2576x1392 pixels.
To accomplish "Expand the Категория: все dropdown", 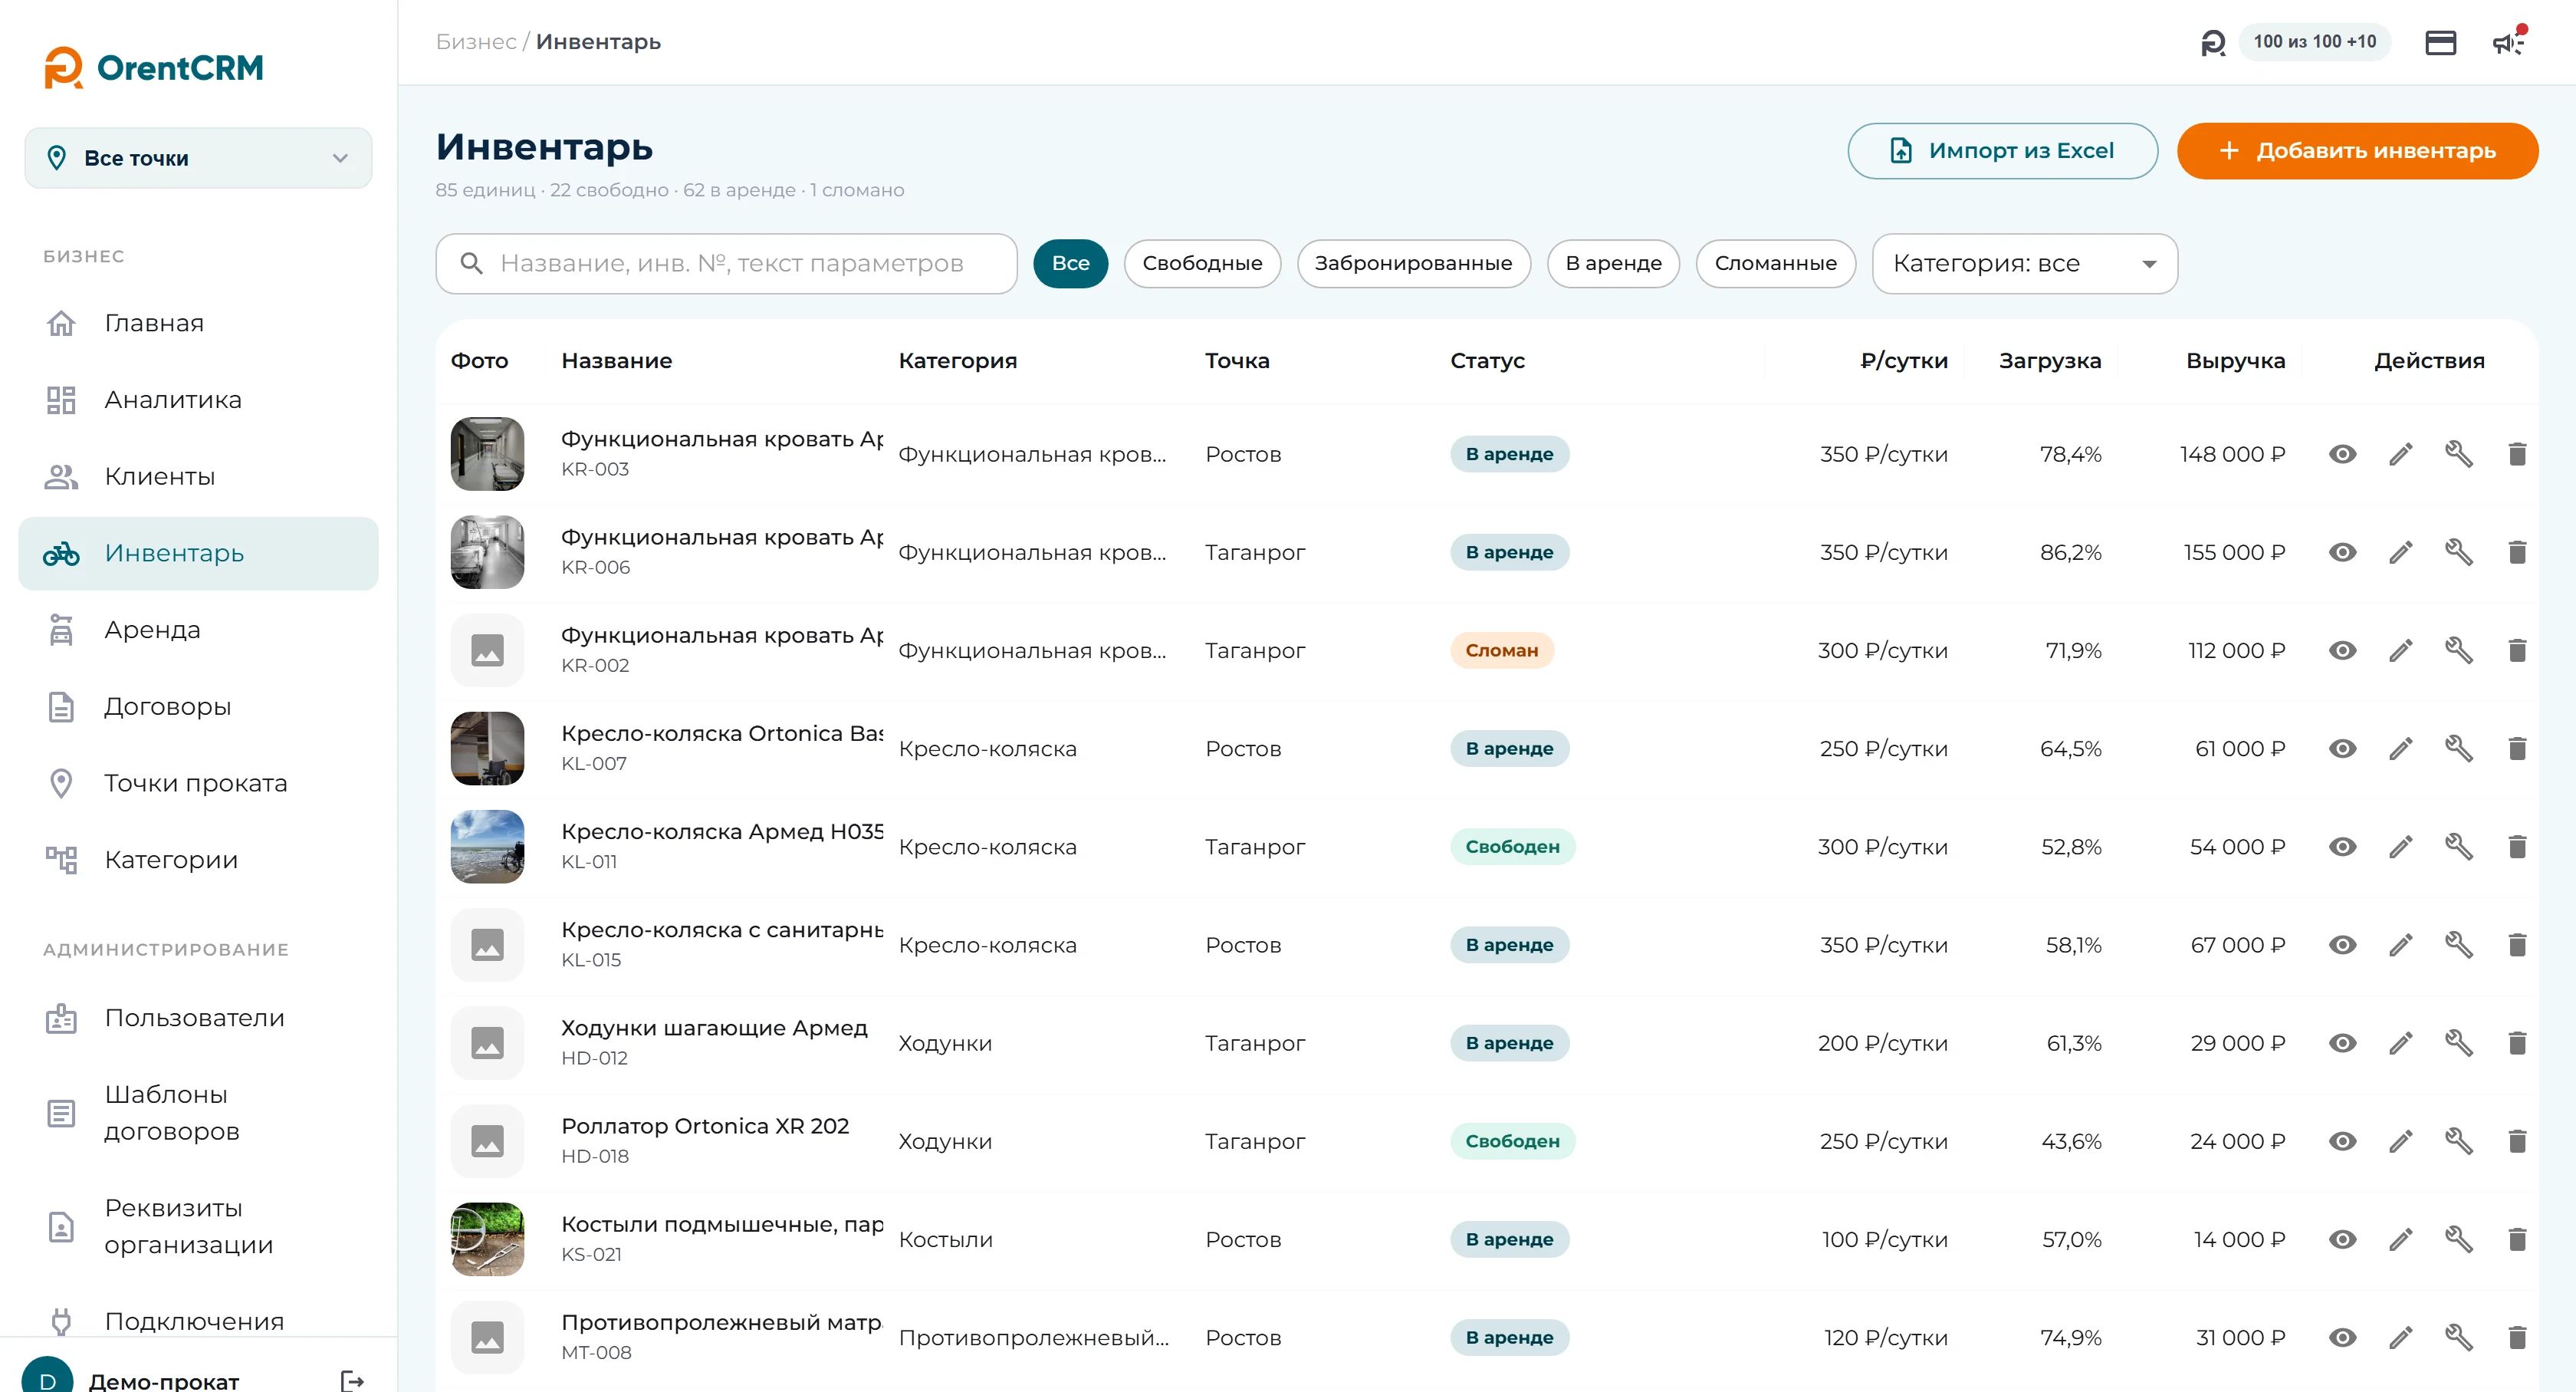I will [2024, 263].
